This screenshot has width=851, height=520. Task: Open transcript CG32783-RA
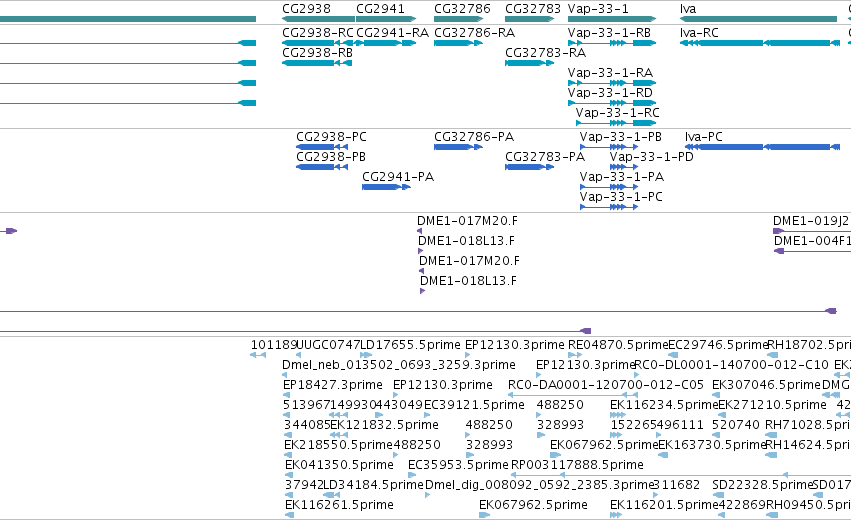(x=545, y=53)
